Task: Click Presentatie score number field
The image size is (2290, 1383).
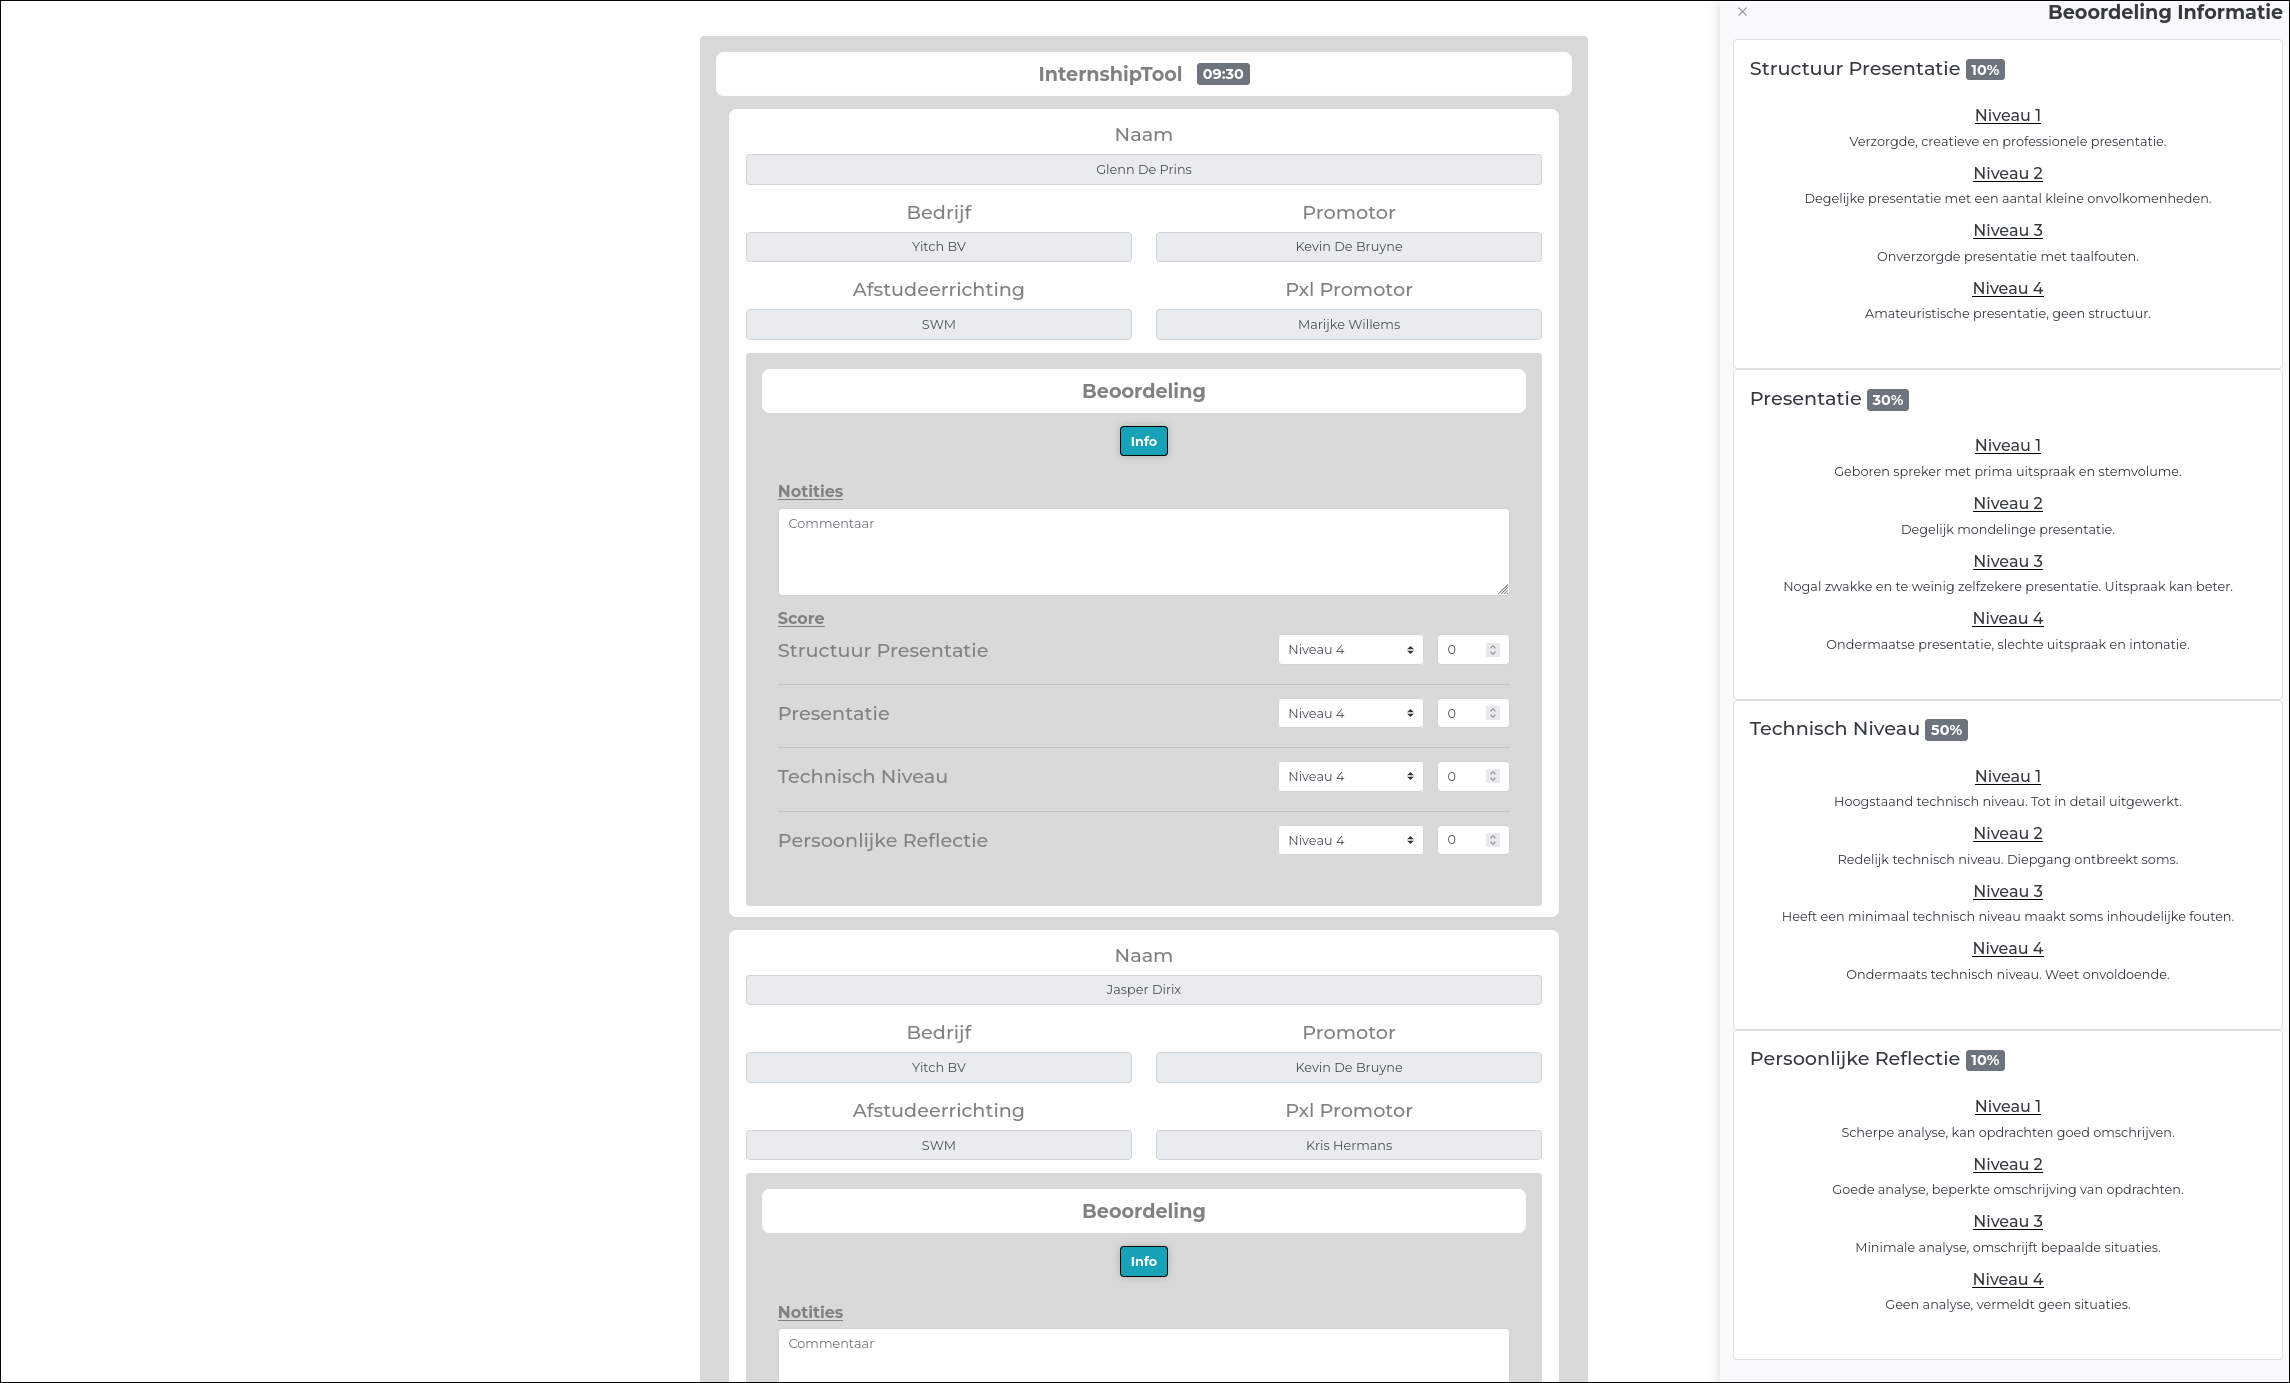Action: (1463, 713)
